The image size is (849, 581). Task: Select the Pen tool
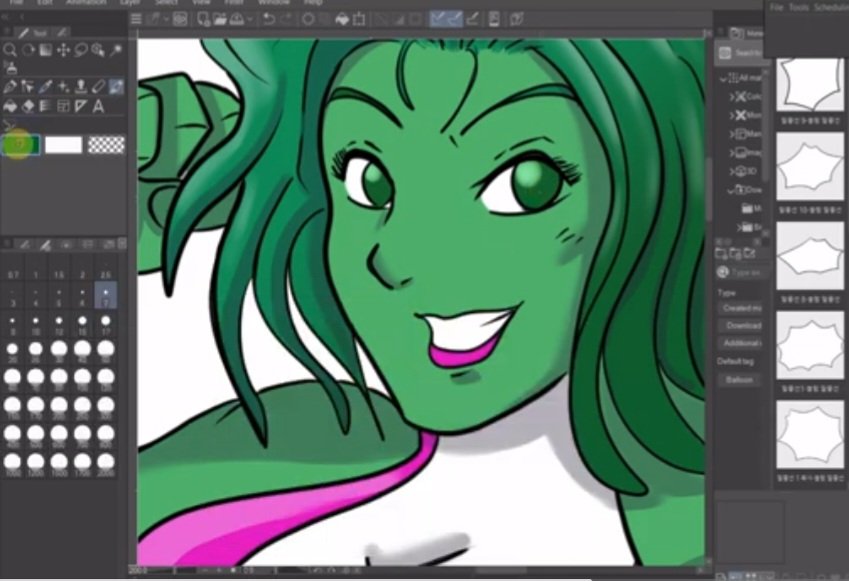pos(10,87)
